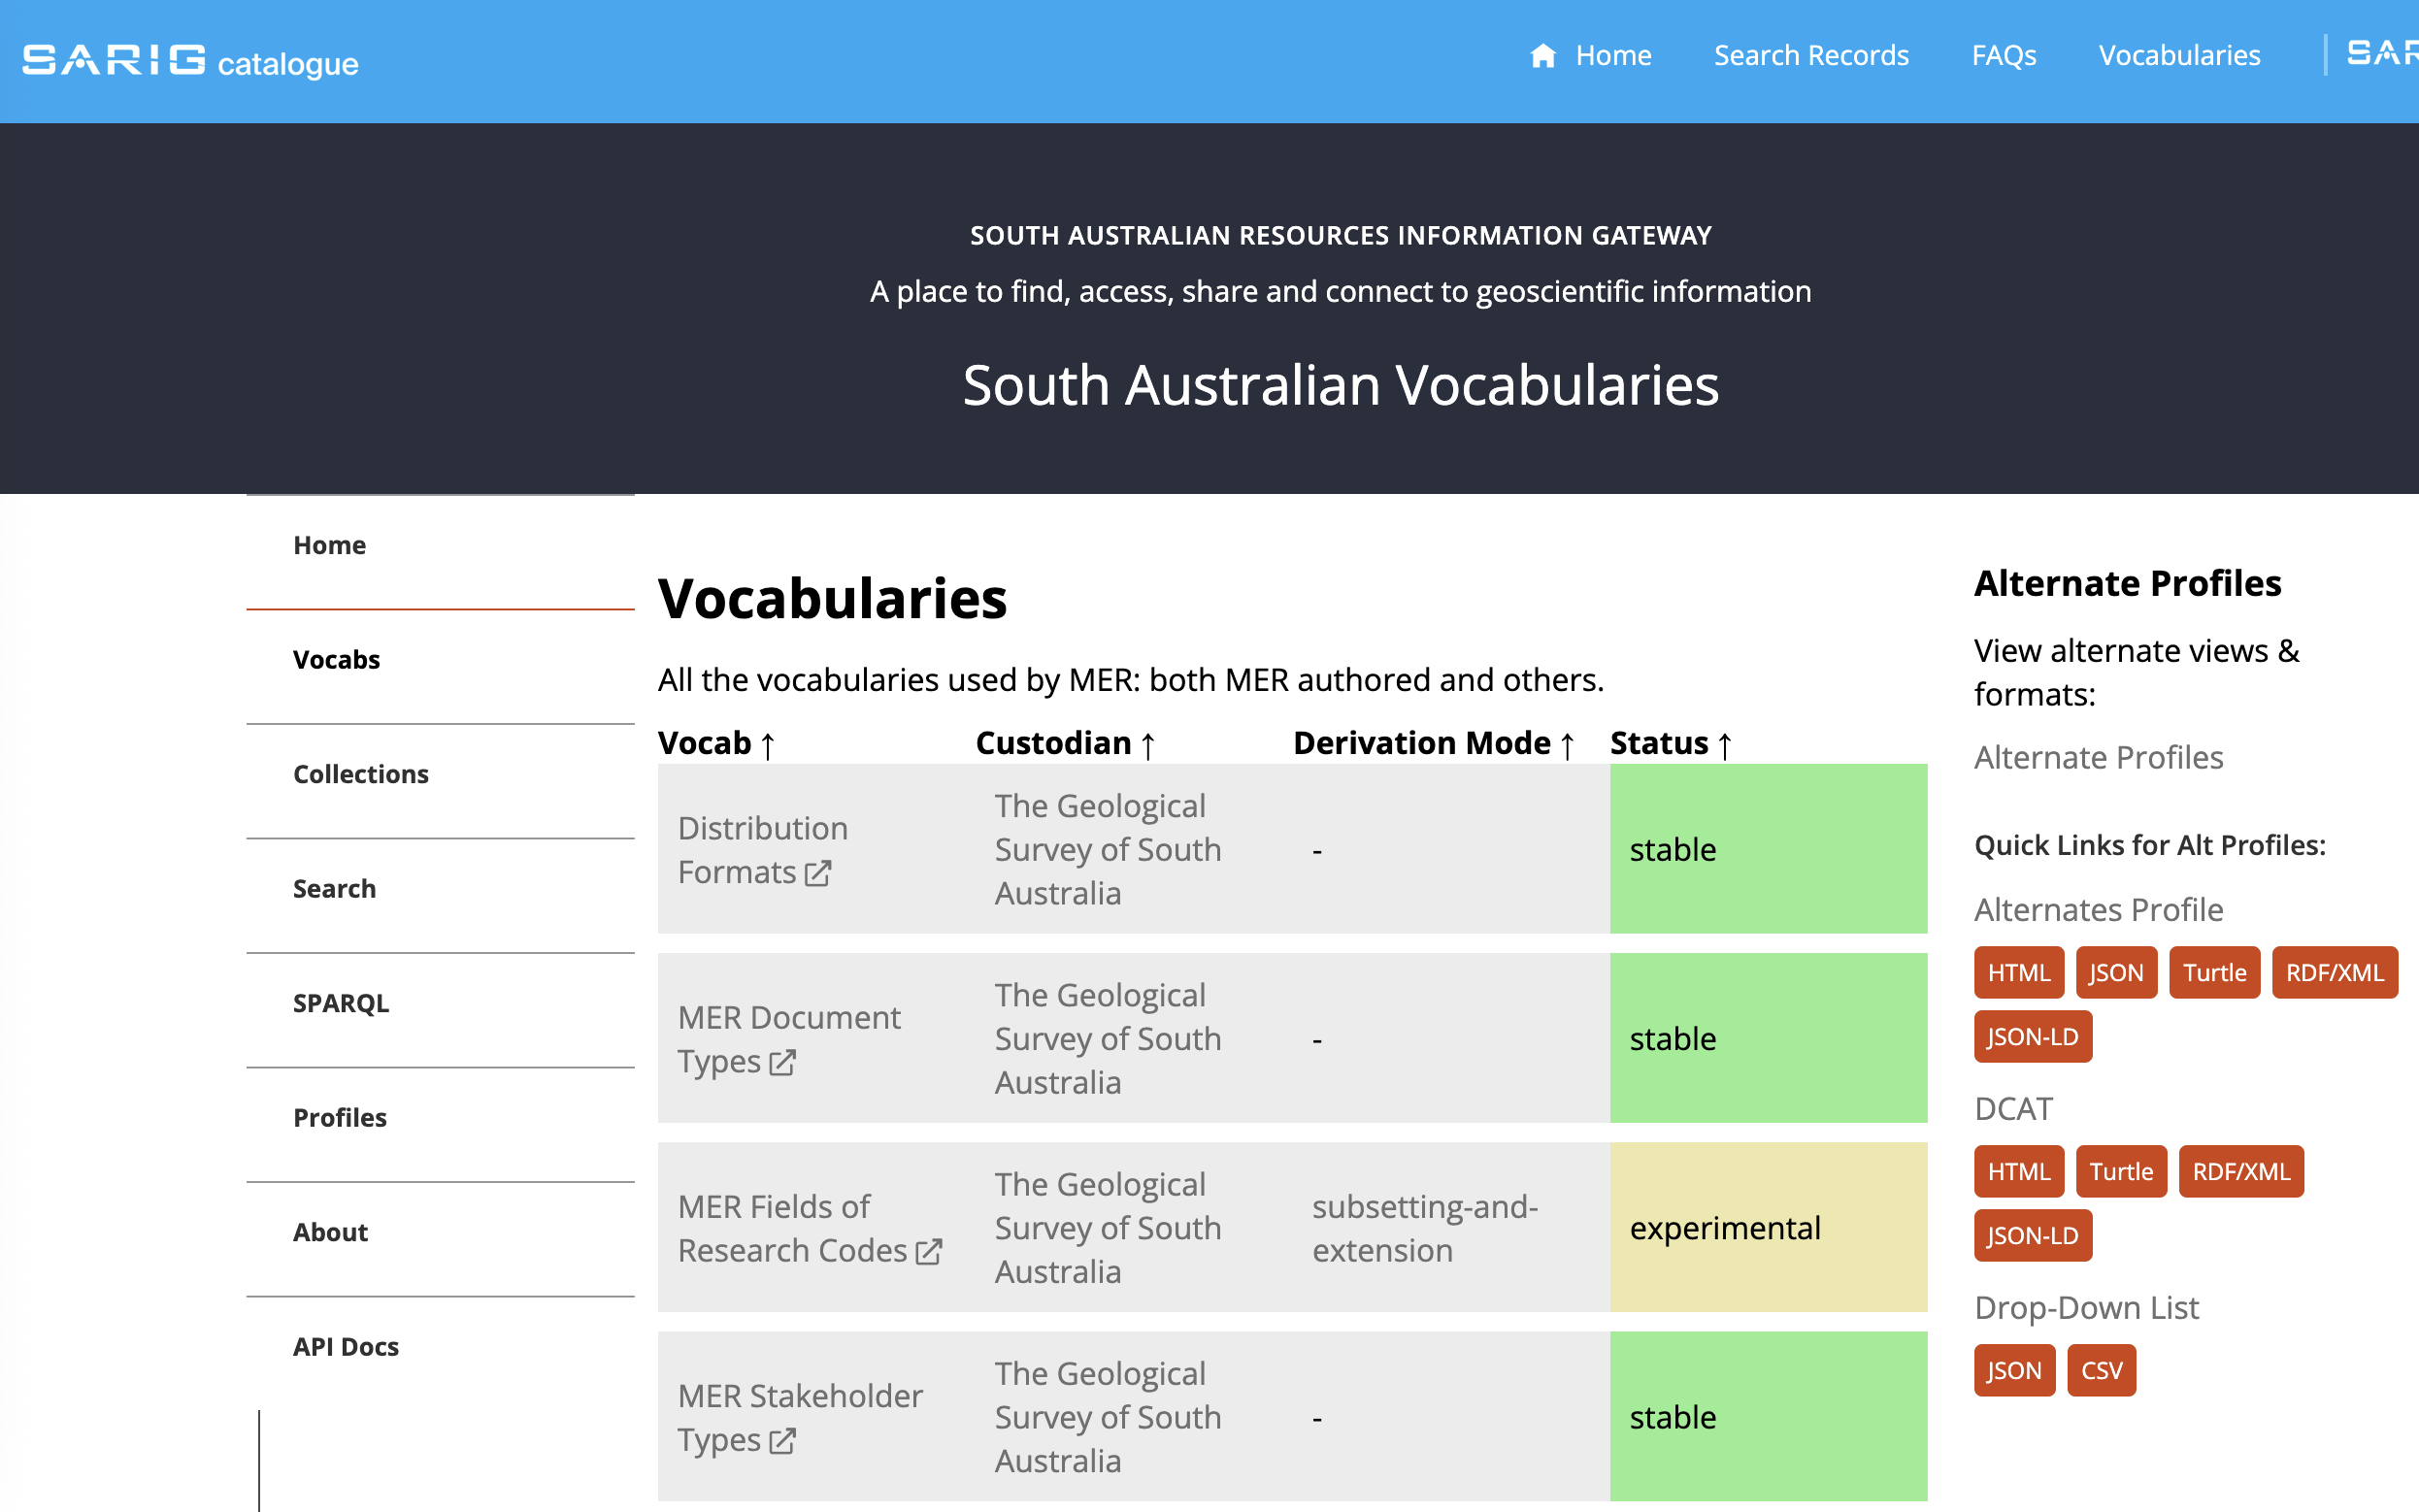2419x1512 pixels.
Task: Open external link icon beside MER Document Types
Action: tap(782, 1062)
